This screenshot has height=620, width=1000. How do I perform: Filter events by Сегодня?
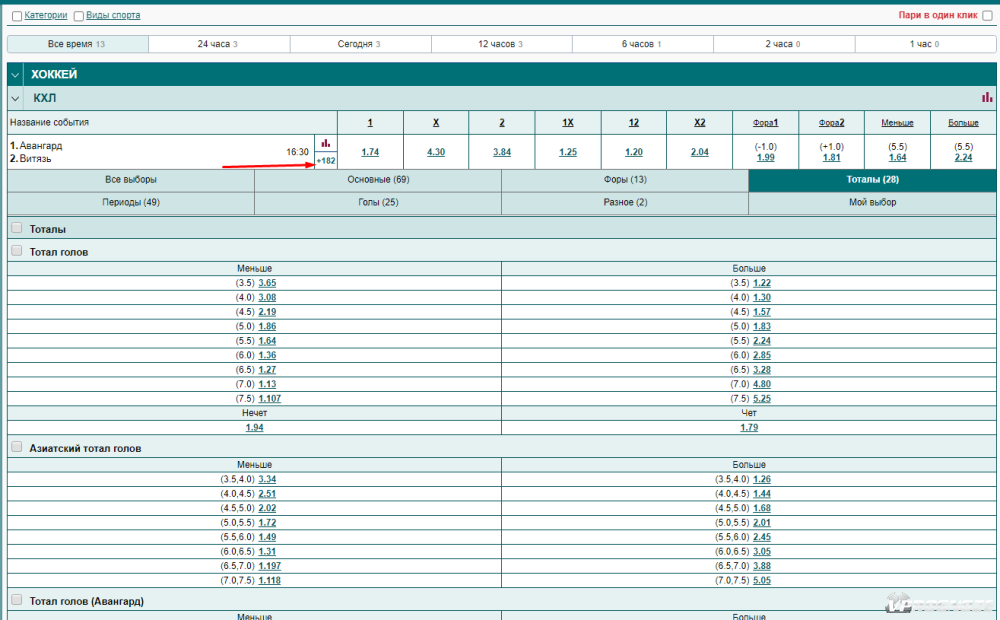click(360, 44)
